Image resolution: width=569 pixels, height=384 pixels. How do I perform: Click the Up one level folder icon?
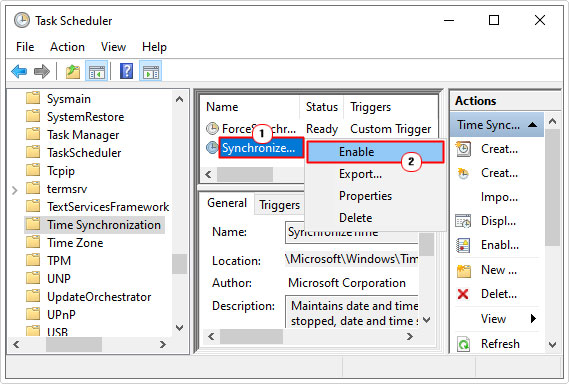(73, 71)
